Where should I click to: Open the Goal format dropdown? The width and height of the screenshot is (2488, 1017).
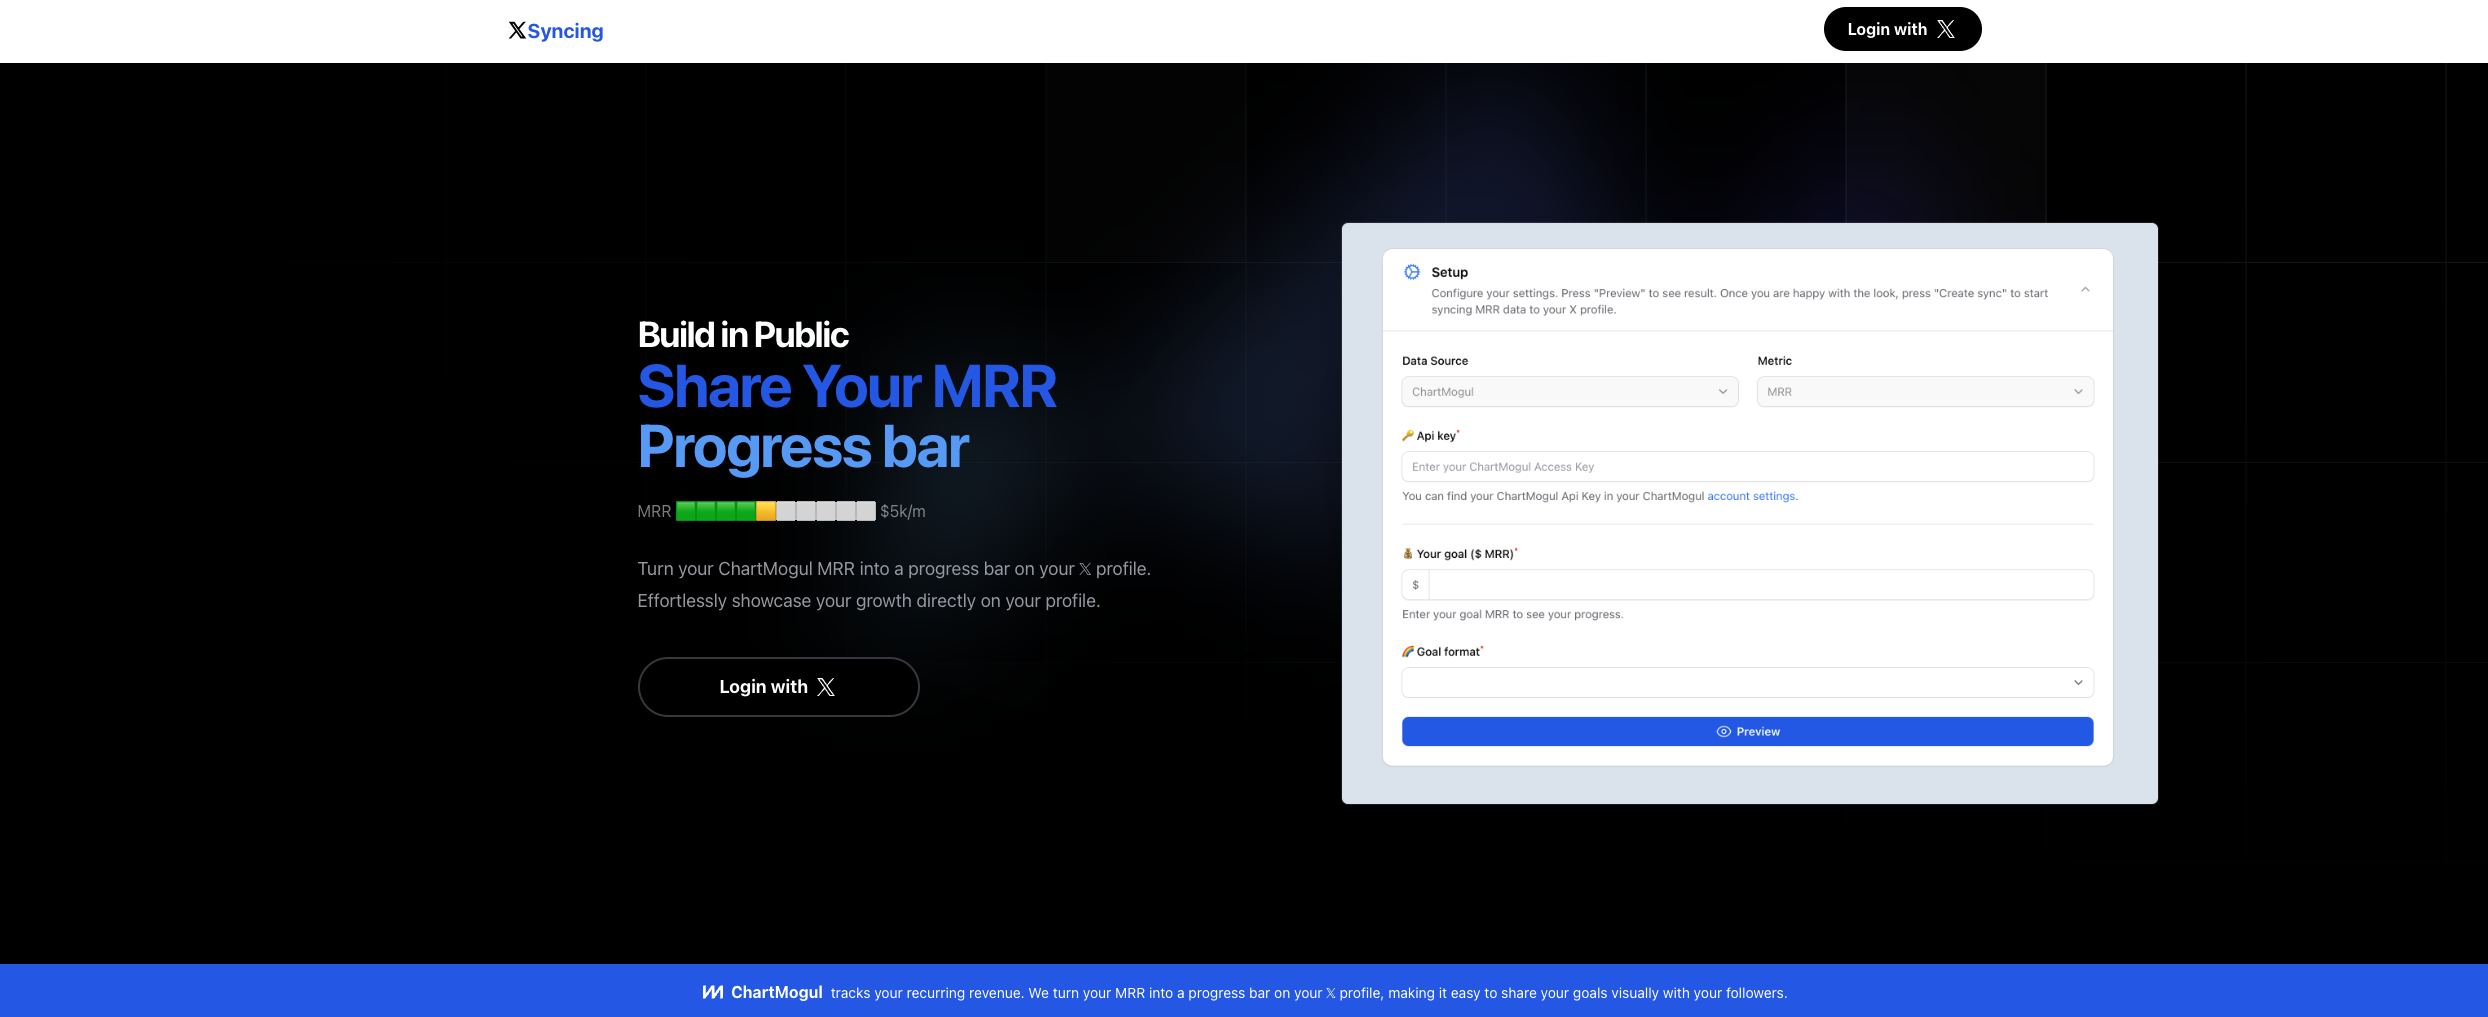(1747, 683)
